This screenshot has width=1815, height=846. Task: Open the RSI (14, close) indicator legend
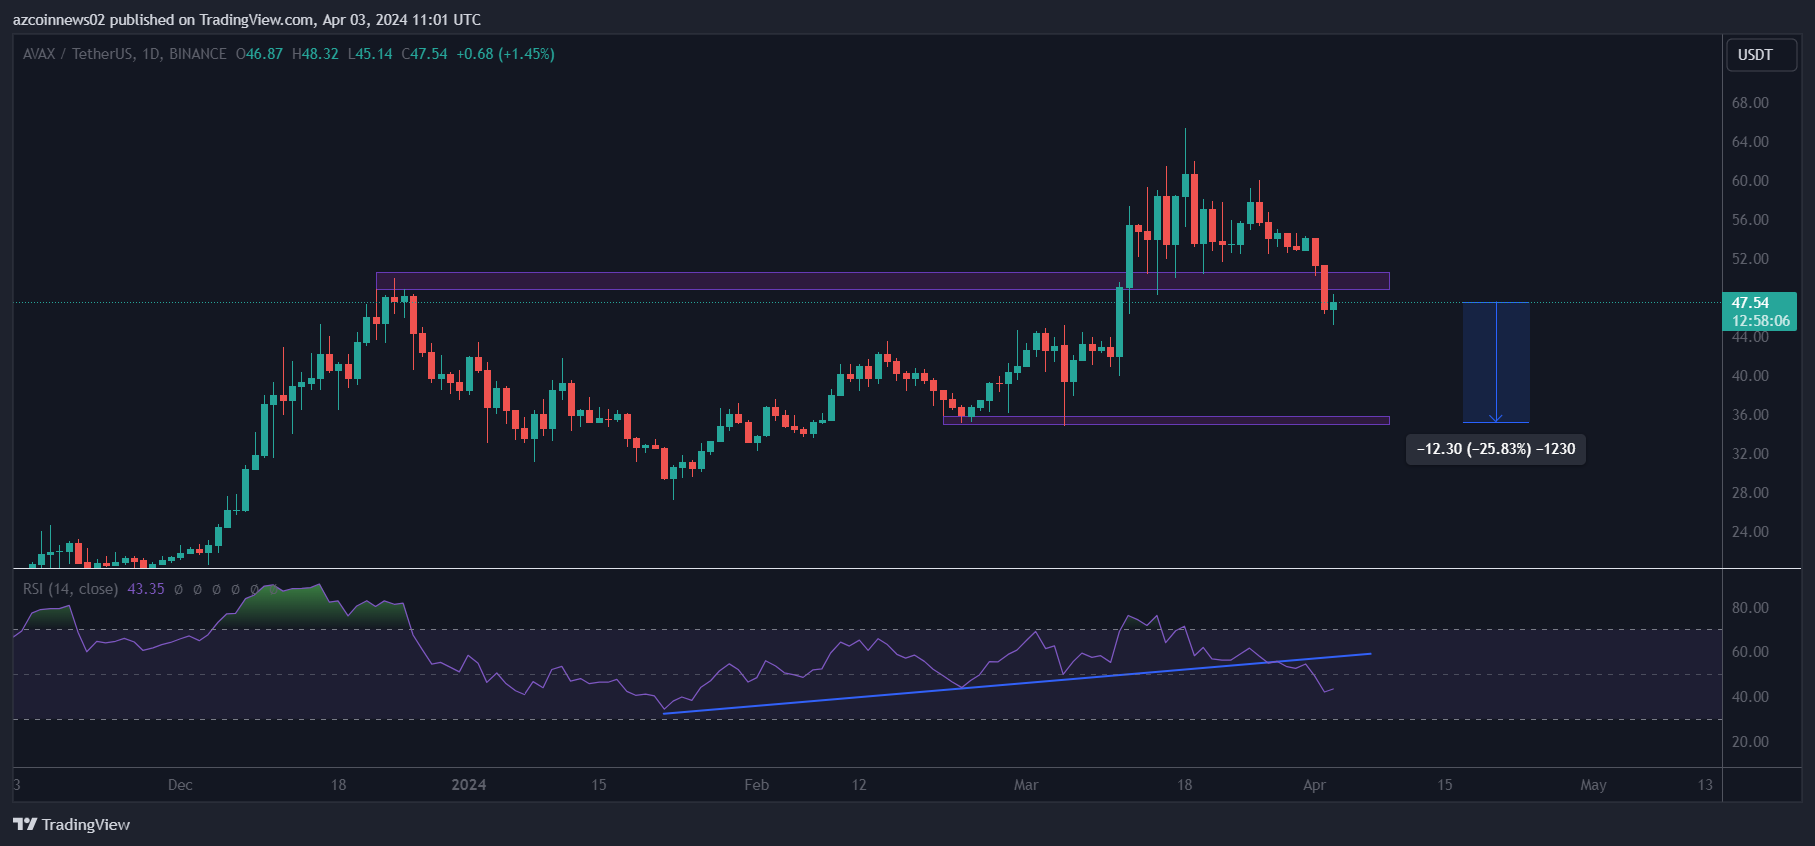click(x=70, y=589)
